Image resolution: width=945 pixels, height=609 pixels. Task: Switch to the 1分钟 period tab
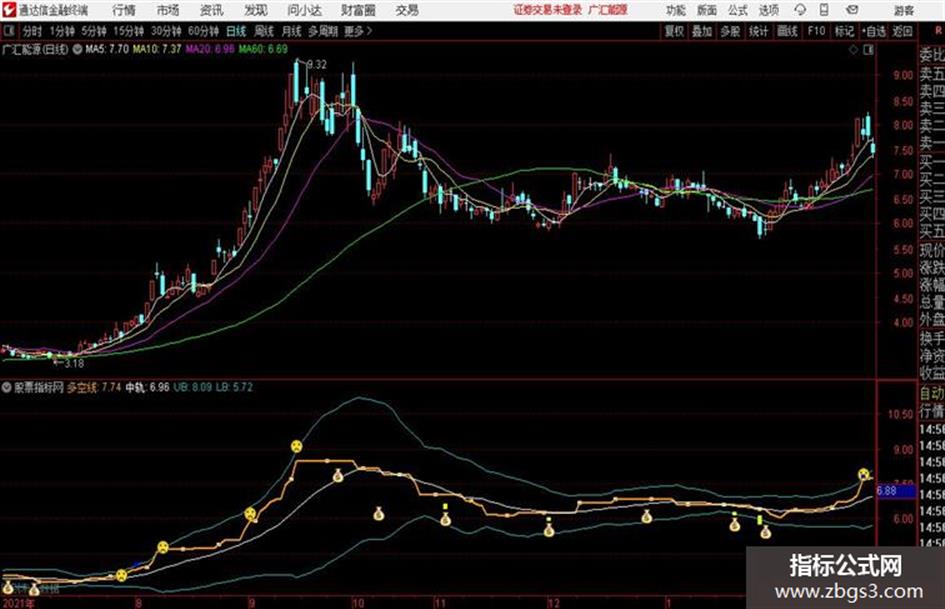[61, 31]
